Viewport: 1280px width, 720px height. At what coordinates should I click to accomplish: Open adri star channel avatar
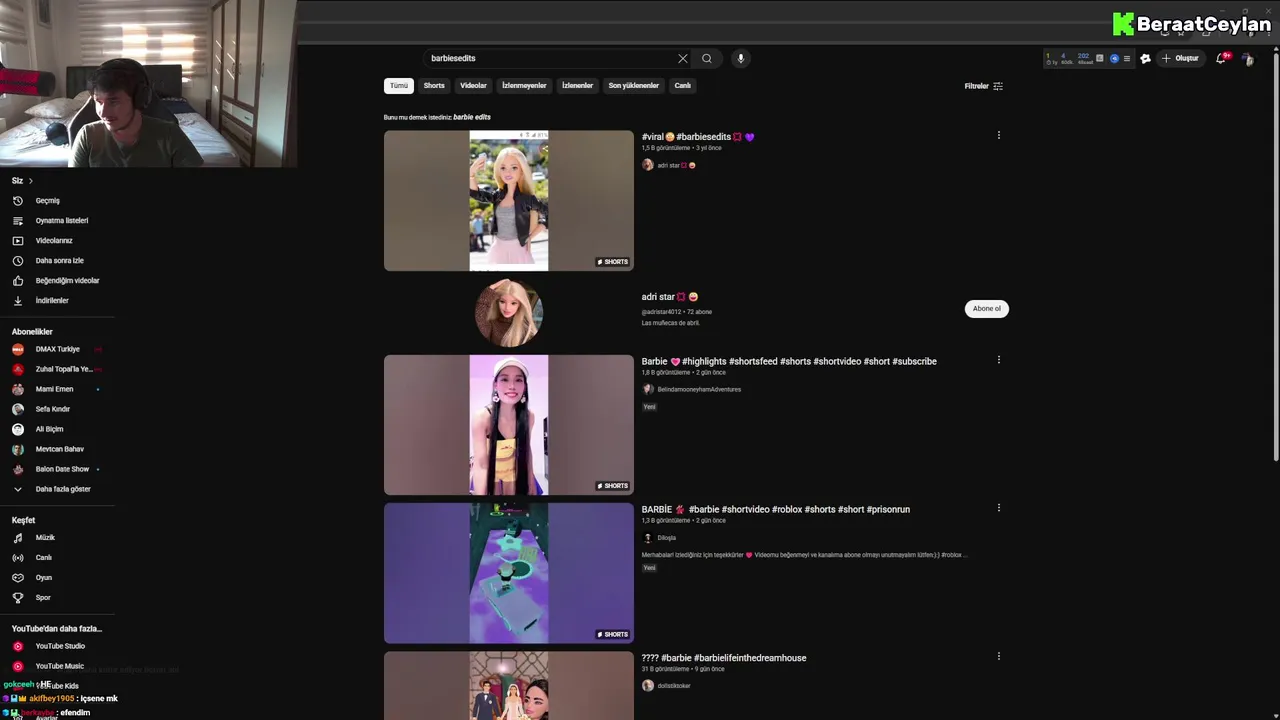[x=509, y=313]
